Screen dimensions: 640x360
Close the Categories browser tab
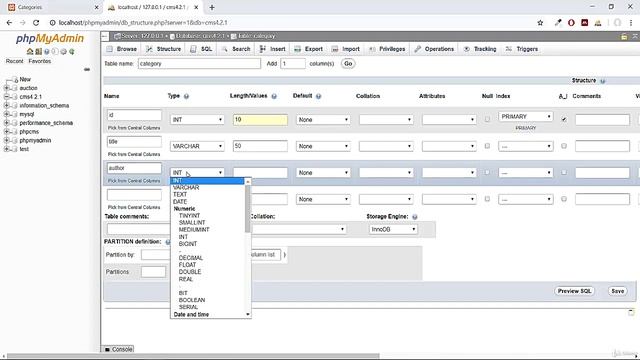click(96, 7)
